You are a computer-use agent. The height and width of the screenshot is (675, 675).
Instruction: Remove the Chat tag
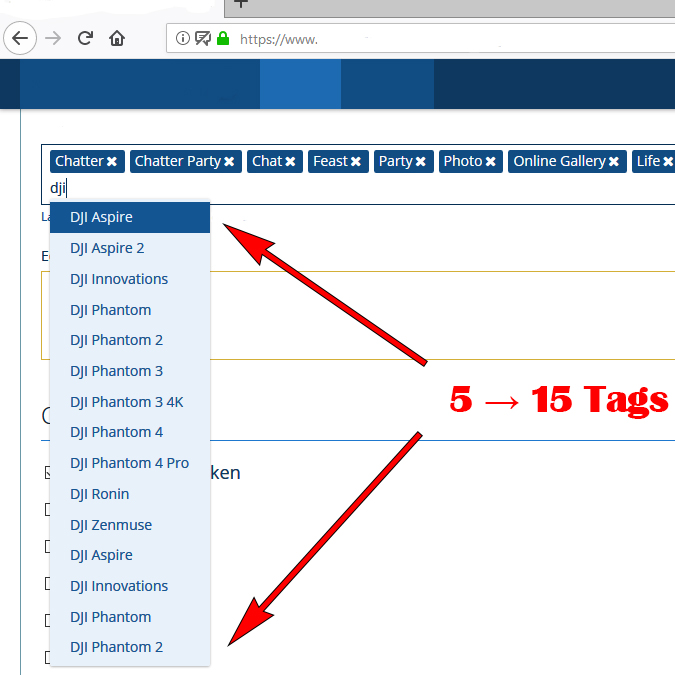pos(290,161)
